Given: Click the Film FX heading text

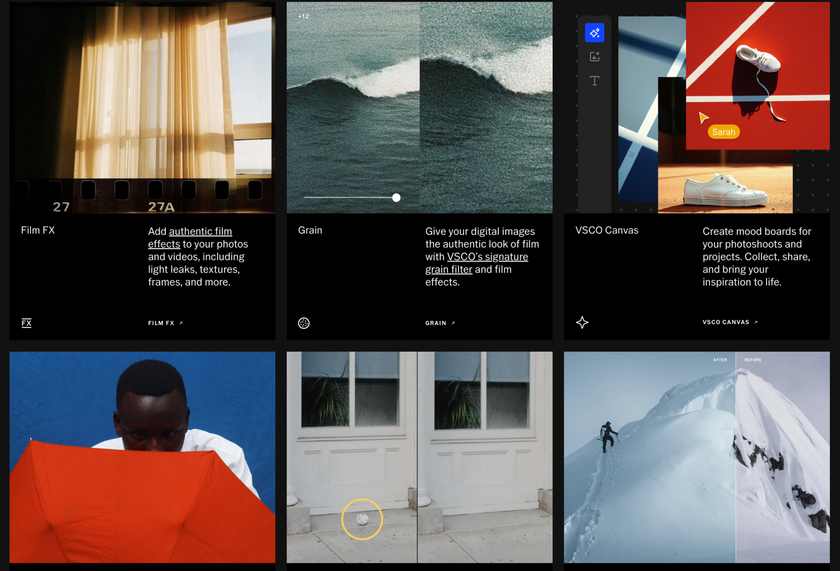Looking at the screenshot, I should 38,230.
